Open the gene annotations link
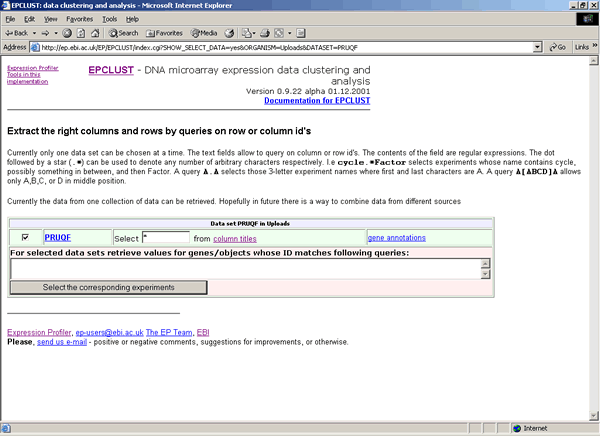This screenshot has height=436, width=600. (x=396, y=238)
